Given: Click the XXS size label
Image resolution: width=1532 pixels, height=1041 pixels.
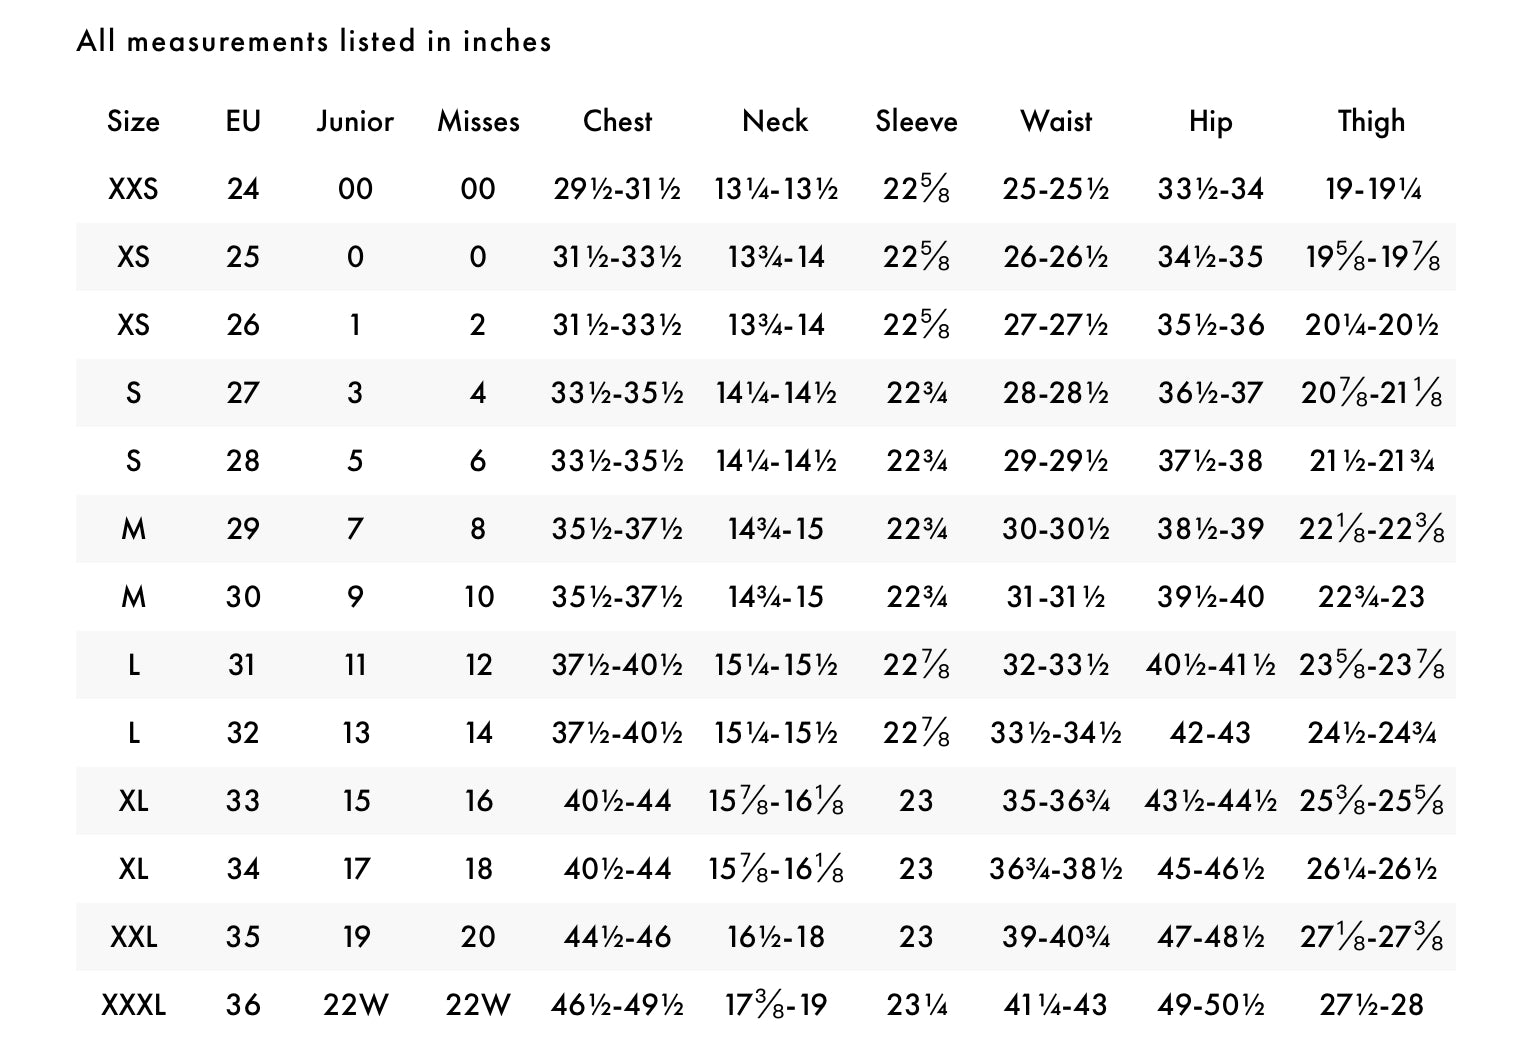Looking at the screenshot, I should point(133,189).
